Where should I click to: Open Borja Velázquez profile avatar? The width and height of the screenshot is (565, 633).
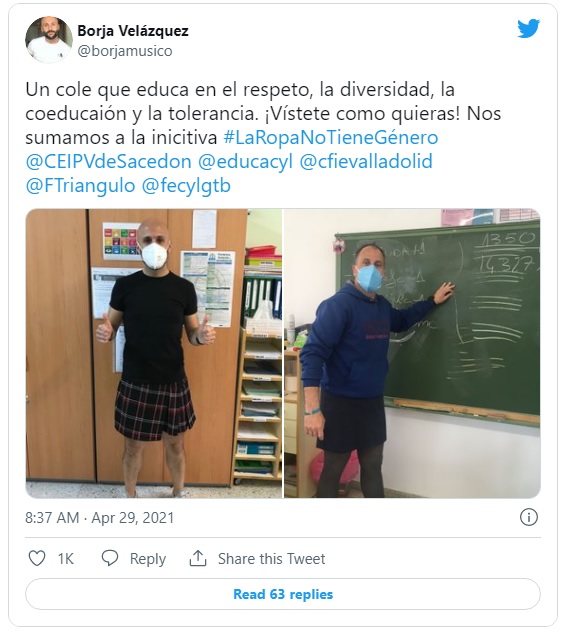[x=49, y=40]
